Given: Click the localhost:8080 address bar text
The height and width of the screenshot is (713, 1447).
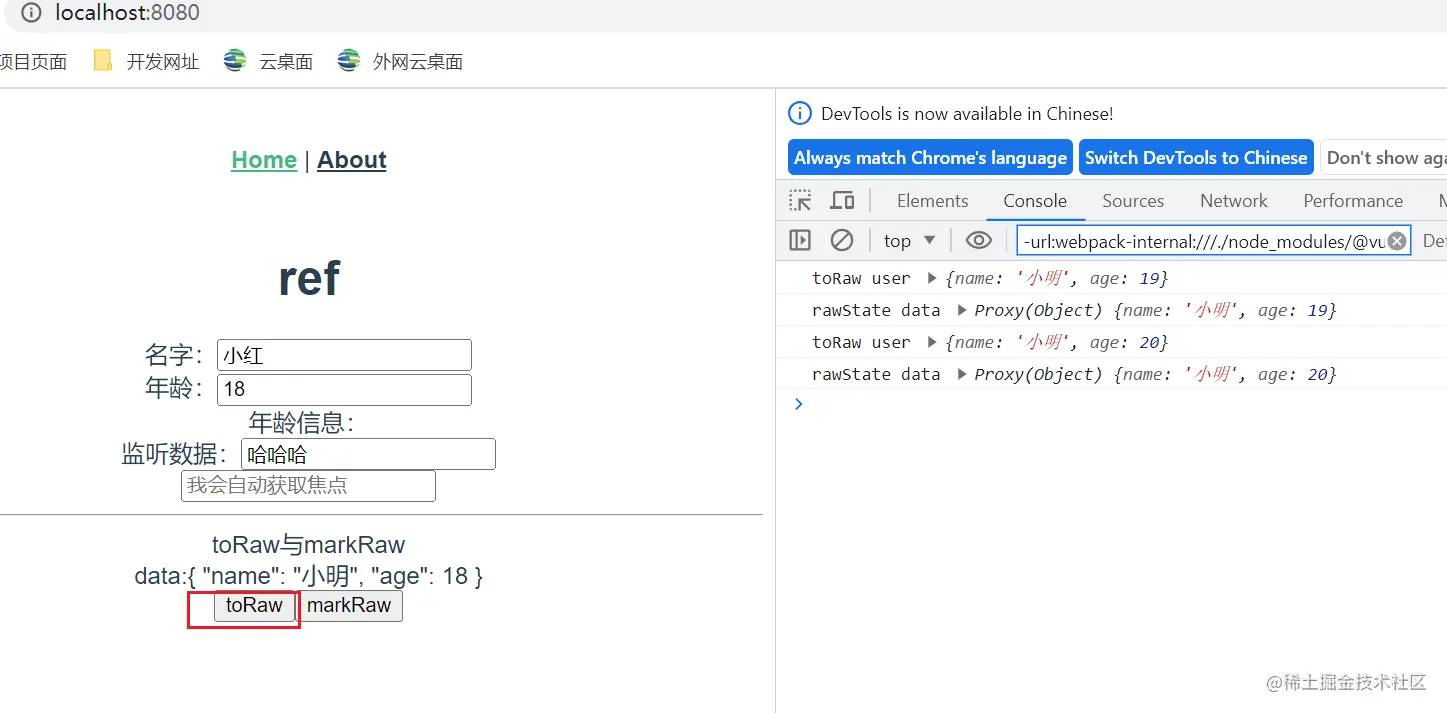Looking at the screenshot, I should tap(127, 13).
